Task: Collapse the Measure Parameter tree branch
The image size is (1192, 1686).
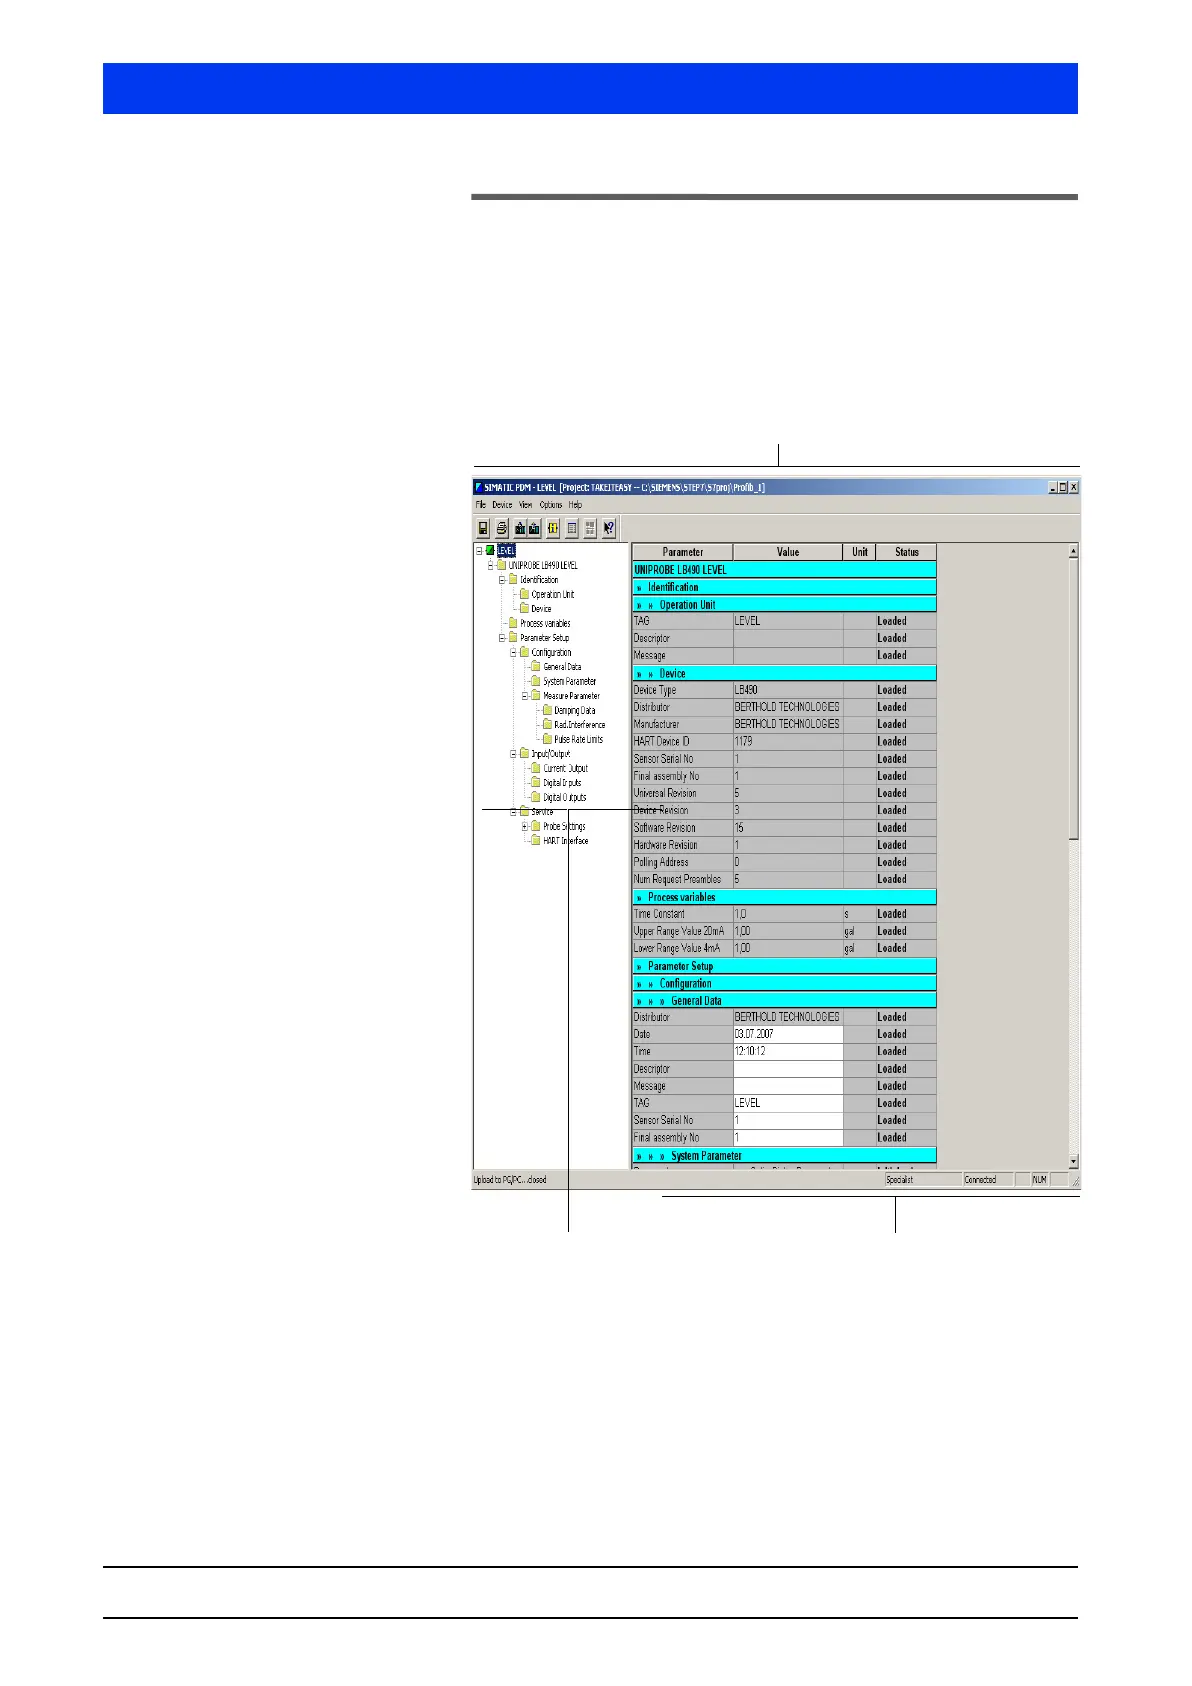Action: (525, 696)
